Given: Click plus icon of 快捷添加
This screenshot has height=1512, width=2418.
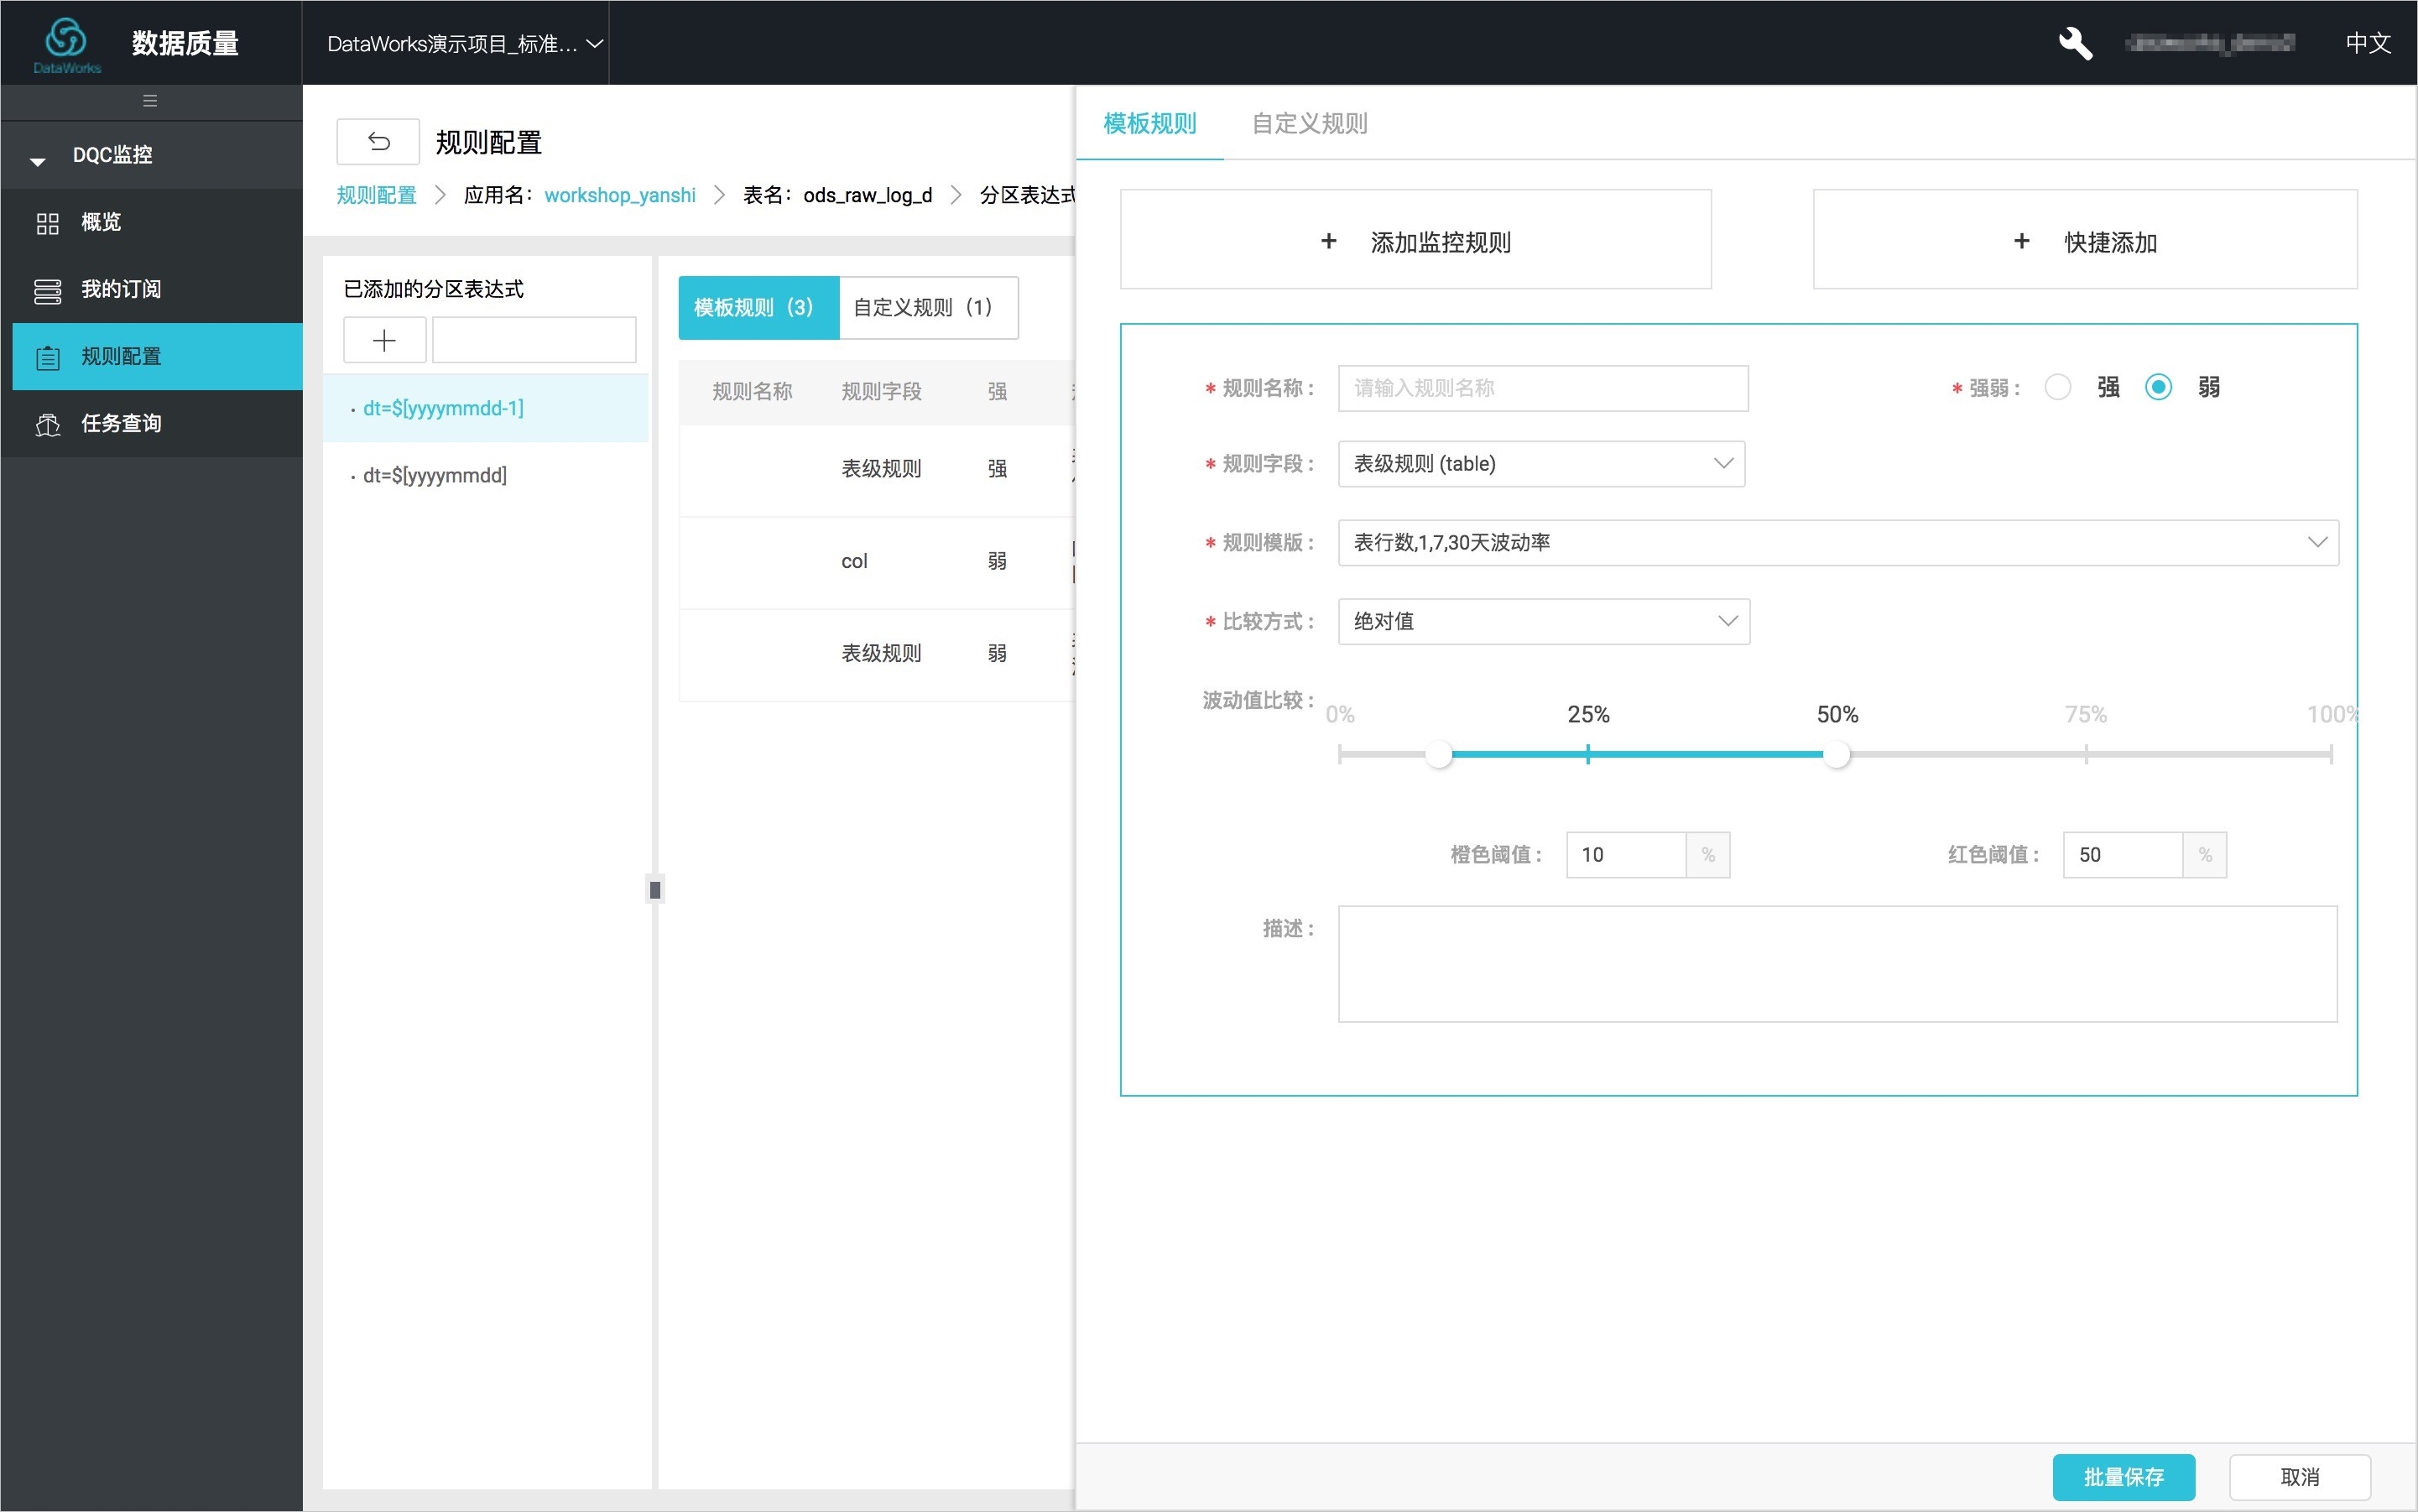Looking at the screenshot, I should (2021, 241).
